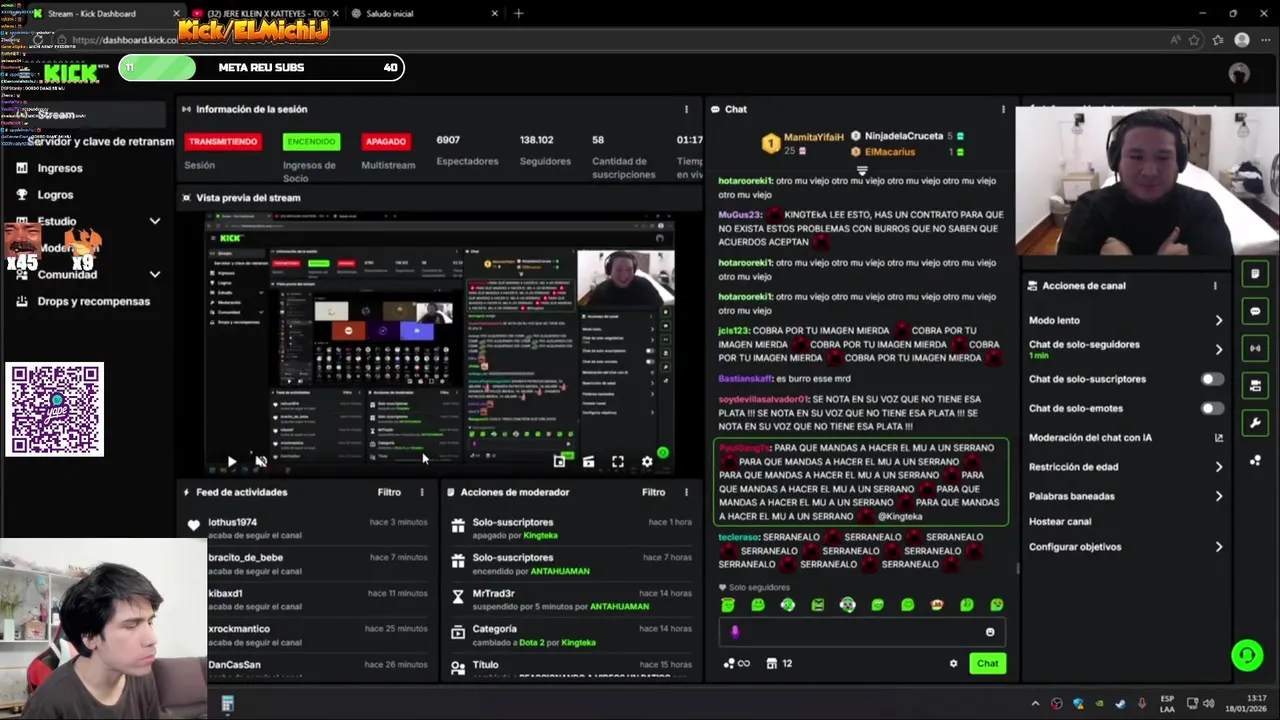Image resolution: width=1280 pixels, height=720 pixels.
Task: Open the channel points infinity icon
Action: [x=737, y=663]
